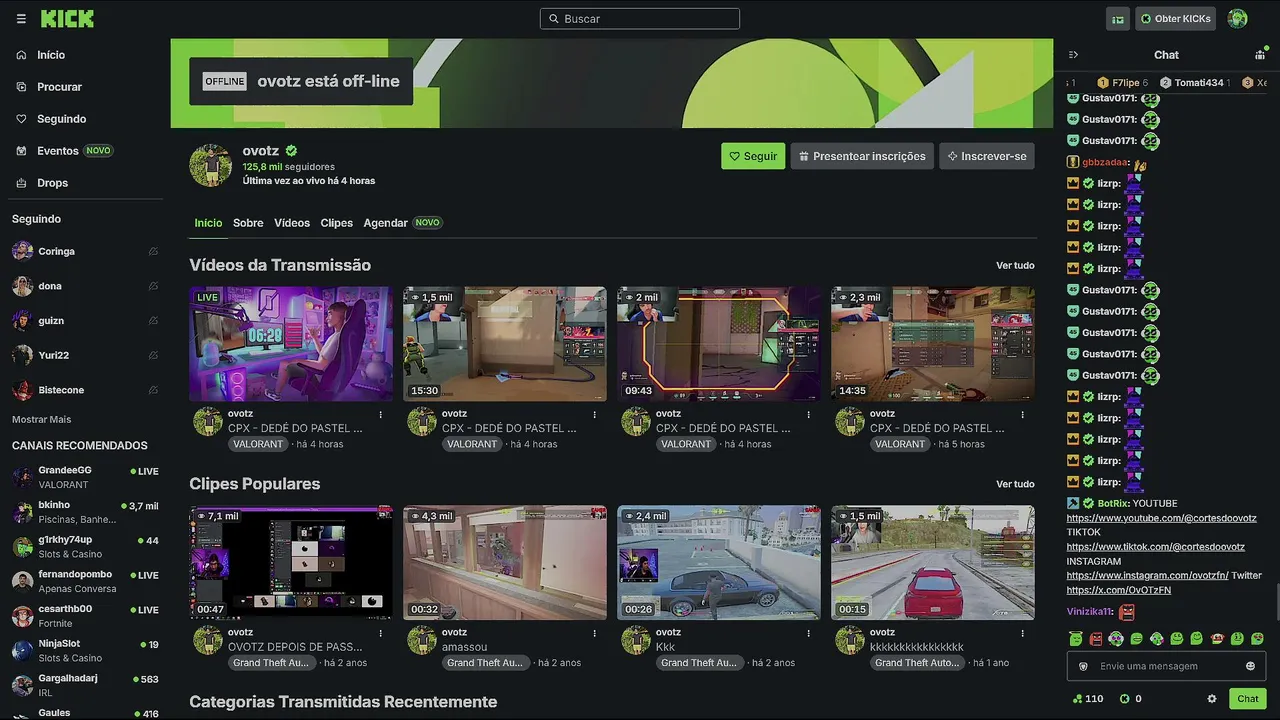
Task: Open options for the 15:30 video
Action: (594, 414)
